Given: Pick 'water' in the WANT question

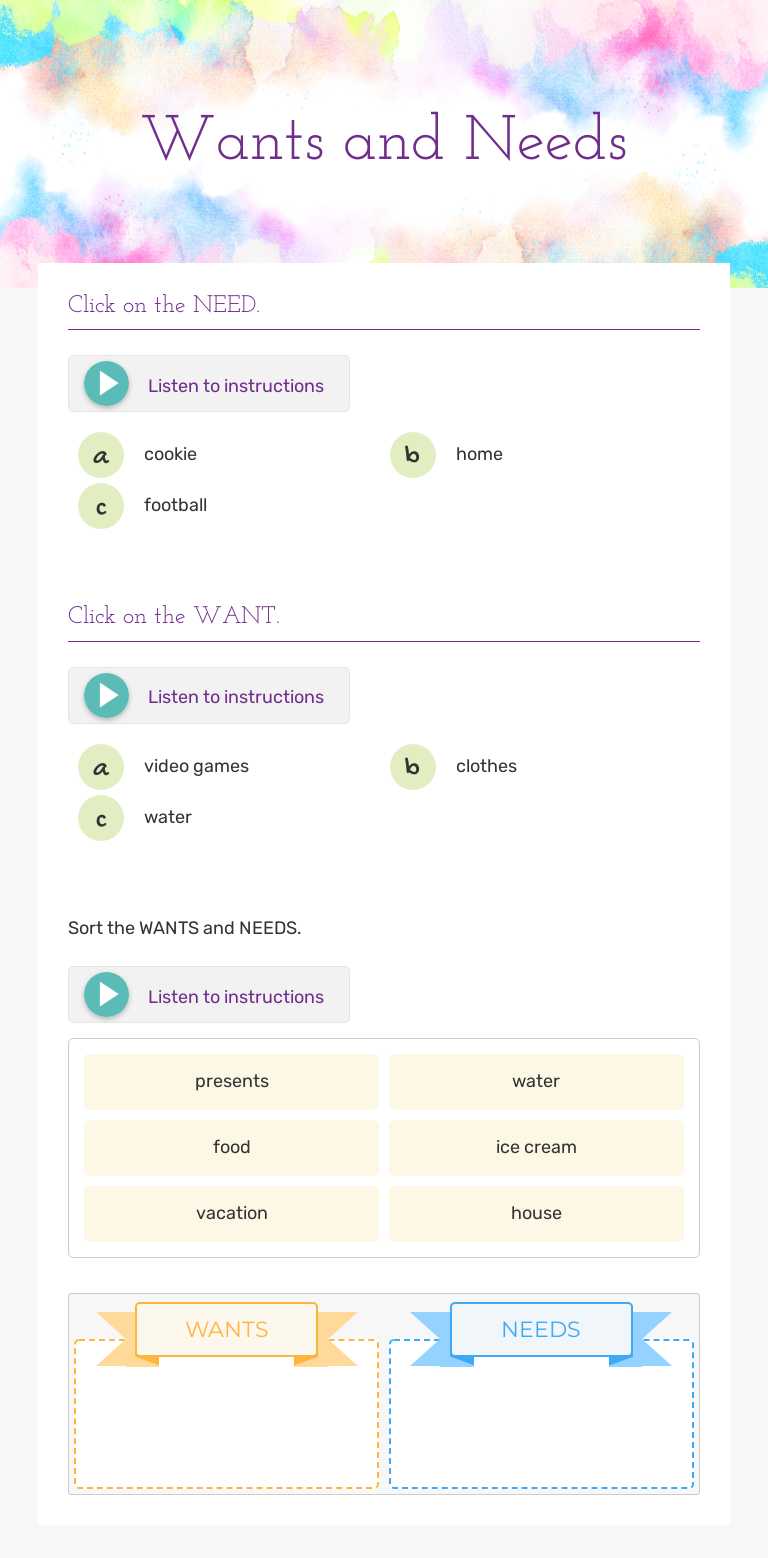Looking at the screenshot, I should [167, 817].
